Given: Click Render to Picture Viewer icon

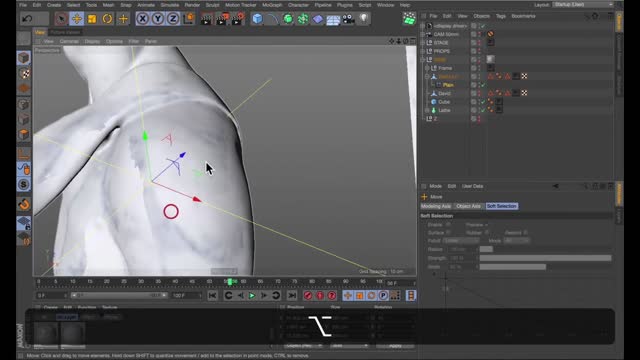Looking at the screenshot, I should pos(222,19).
